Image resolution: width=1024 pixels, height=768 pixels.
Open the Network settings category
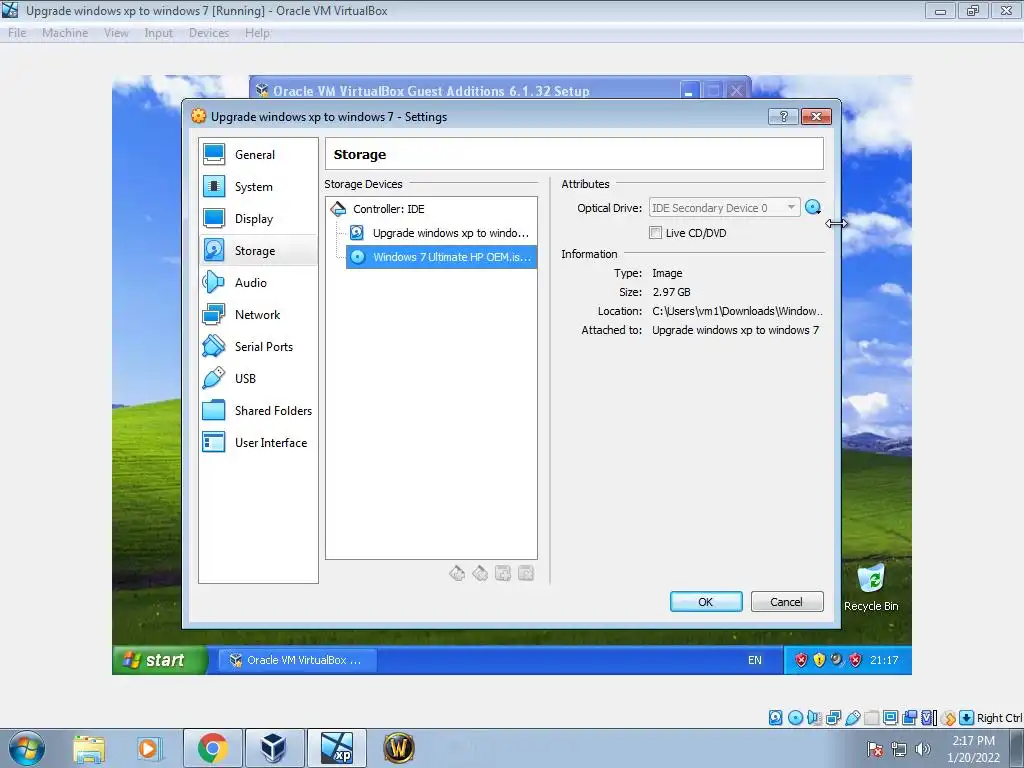pos(258,315)
